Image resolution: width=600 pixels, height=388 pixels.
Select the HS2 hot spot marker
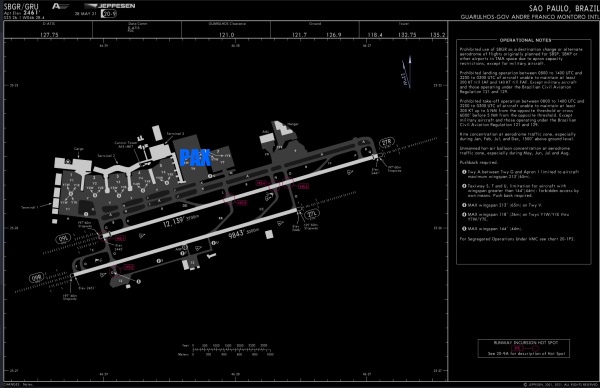tap(129, 267)
